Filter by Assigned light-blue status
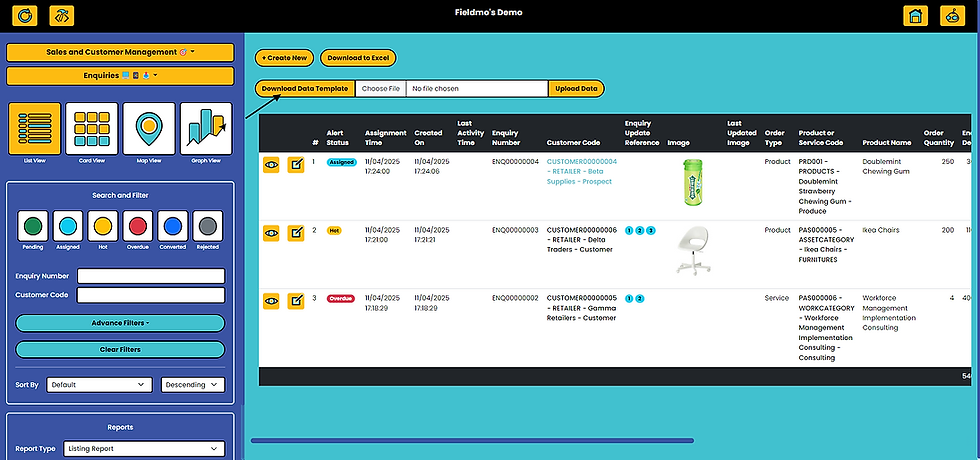980x460 pixels. pyautogui.click(x=68, y=226)
